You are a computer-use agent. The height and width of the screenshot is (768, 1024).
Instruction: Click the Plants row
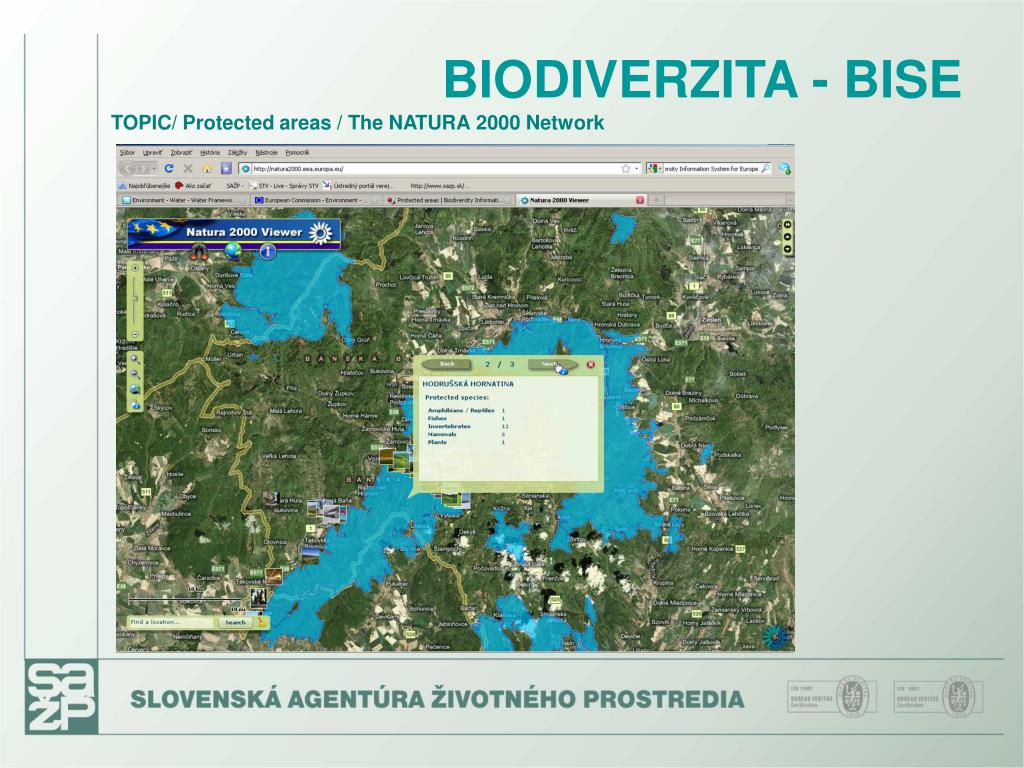[466, 442]
